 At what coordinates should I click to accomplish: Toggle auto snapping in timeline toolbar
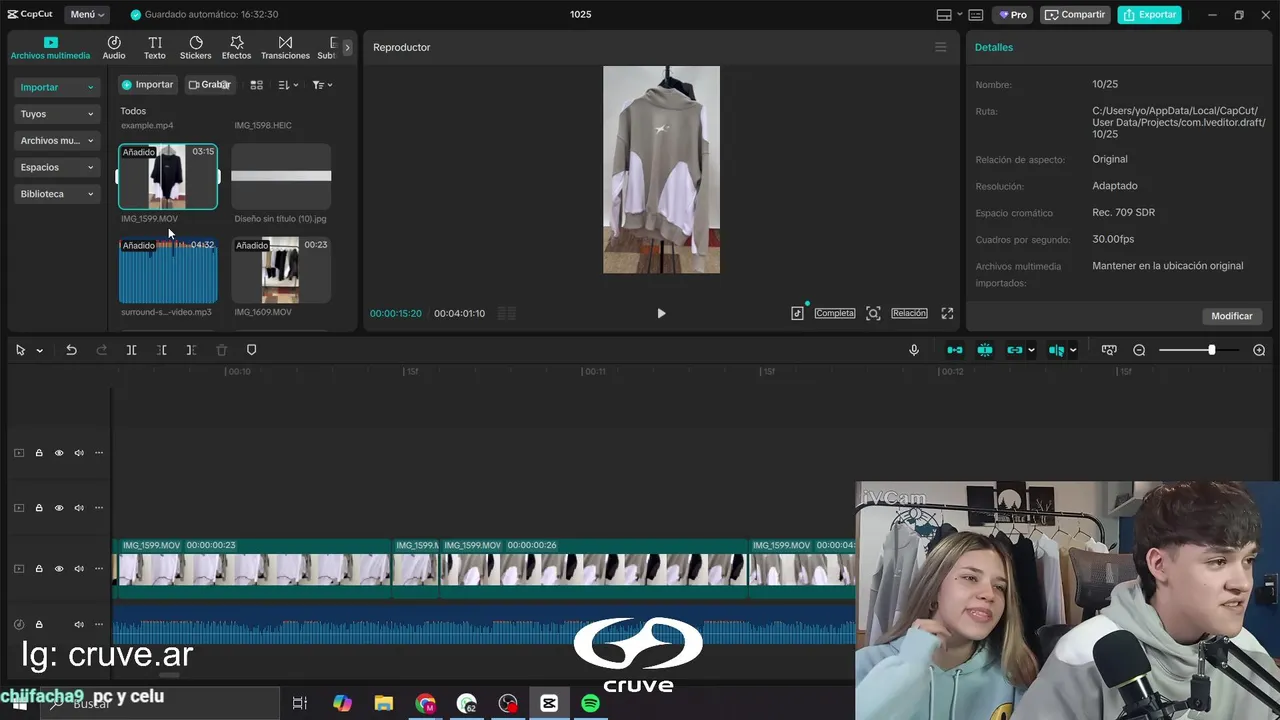pos(985,350)
